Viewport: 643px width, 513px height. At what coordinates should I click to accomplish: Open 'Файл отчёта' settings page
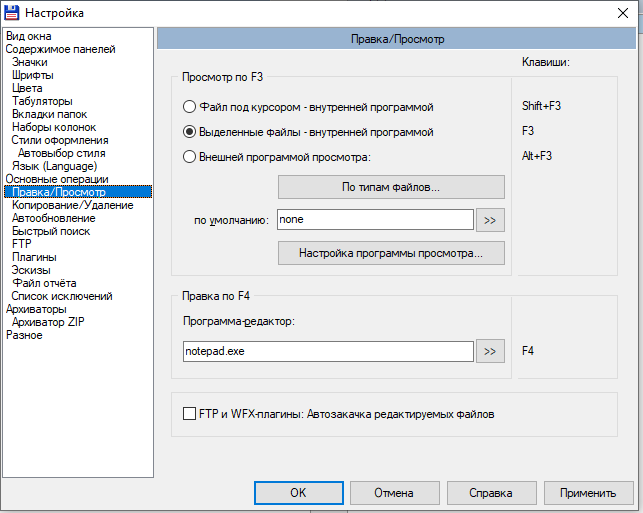[x=44, y=283]
